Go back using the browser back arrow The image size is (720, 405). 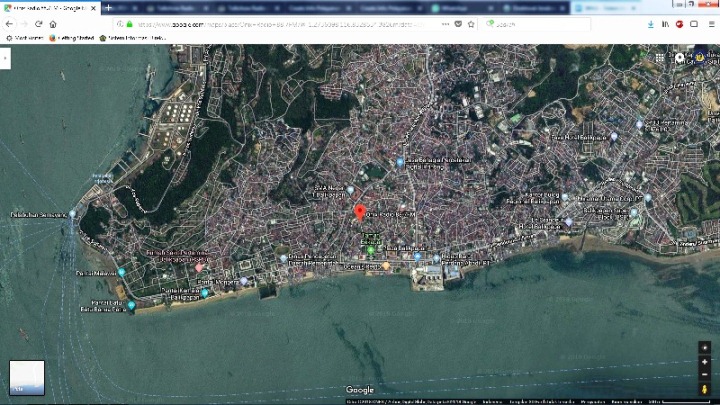[x=10, y=24]
